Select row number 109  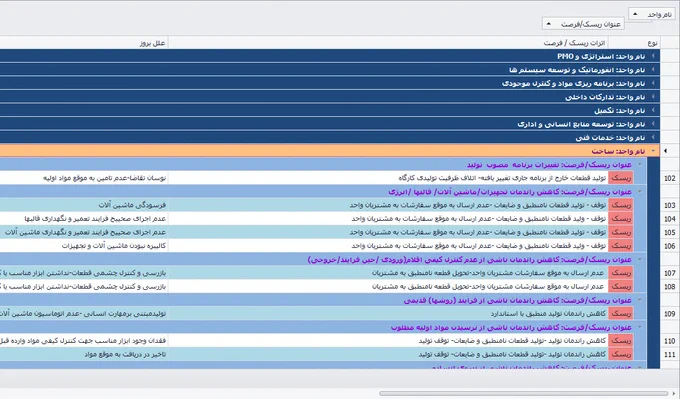coord(670,314)
